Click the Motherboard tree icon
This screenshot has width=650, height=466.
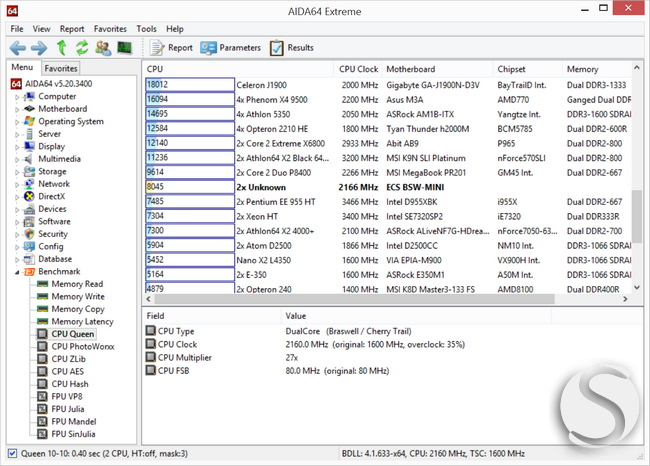coord(29,109)
